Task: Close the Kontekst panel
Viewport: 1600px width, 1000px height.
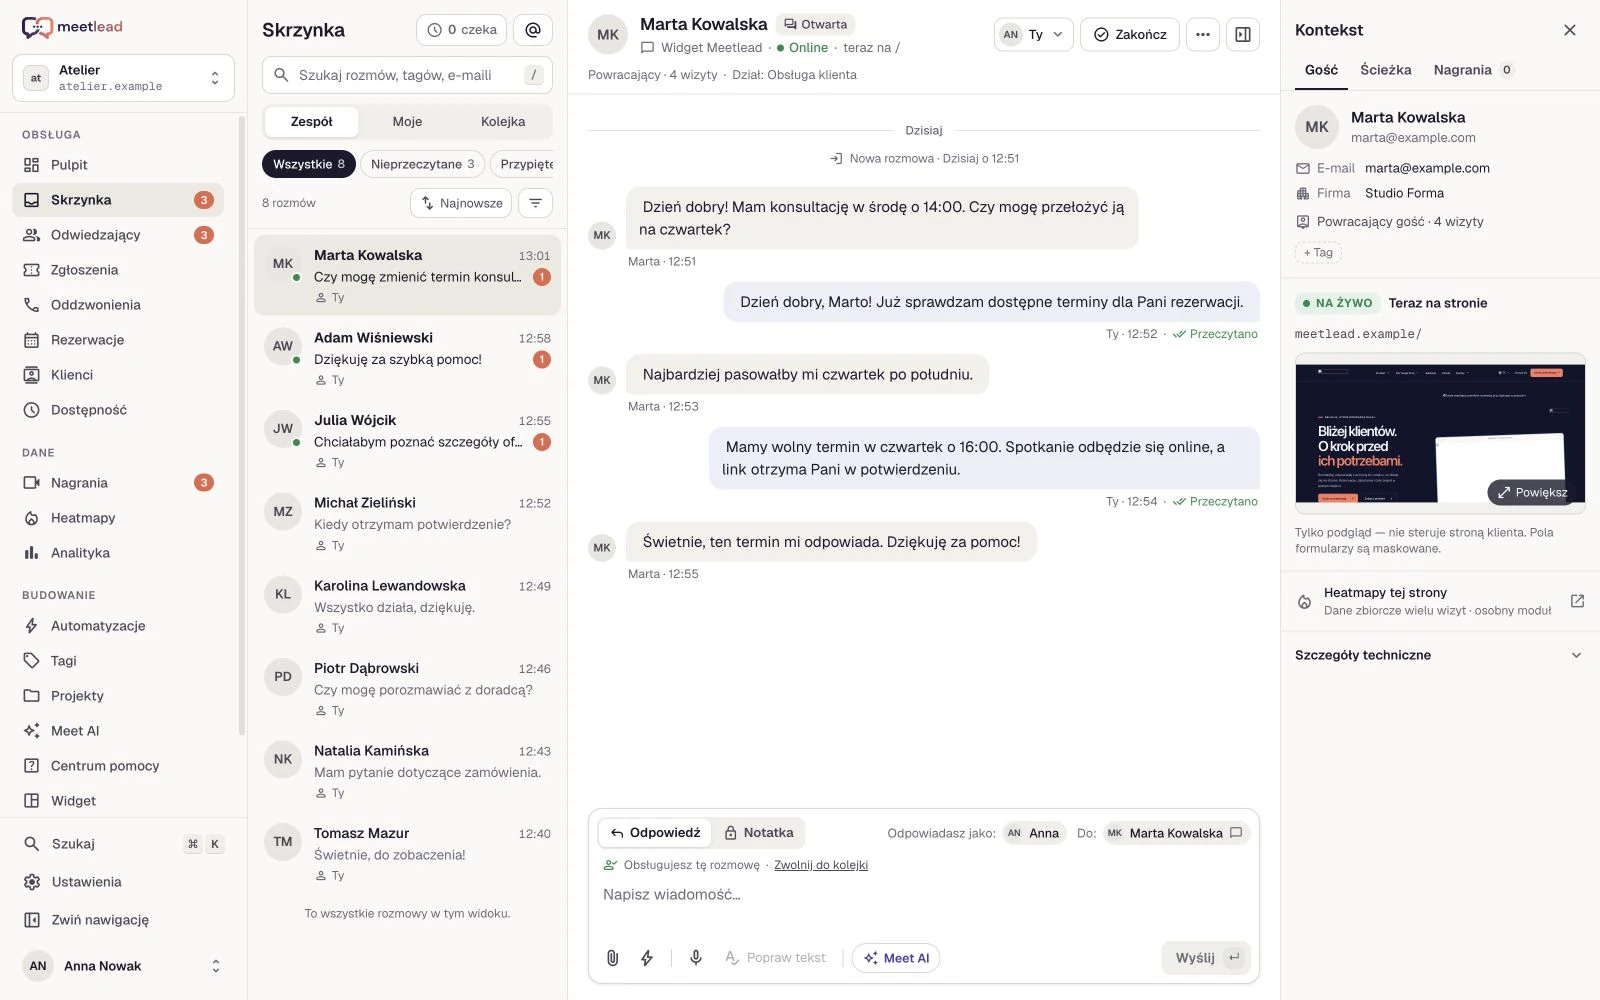Action: tap(1570, 30)
